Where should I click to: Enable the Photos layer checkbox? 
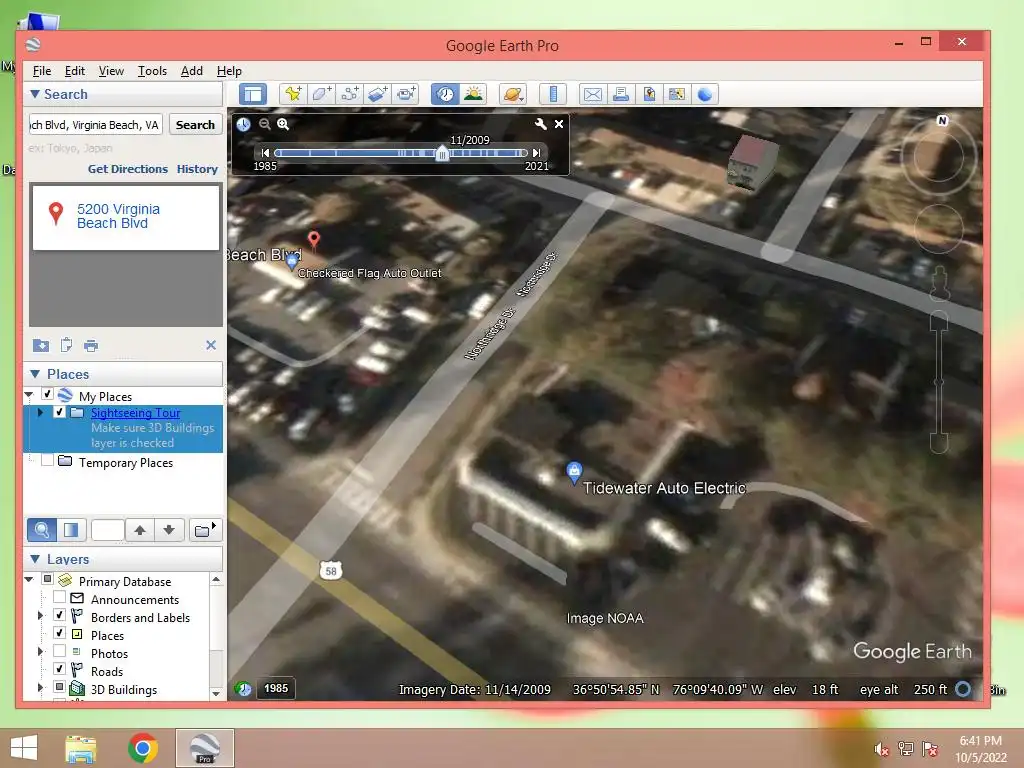pyautogui.click(x=59, y=651)
